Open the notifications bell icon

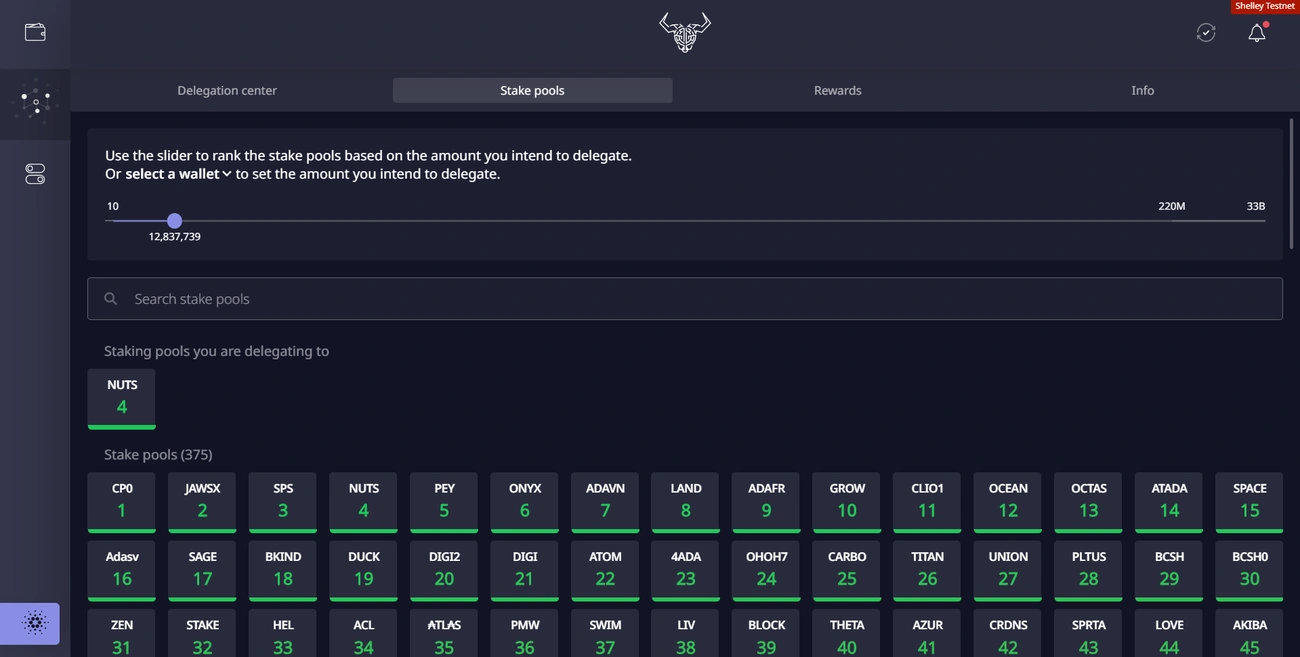point(1257,33)
